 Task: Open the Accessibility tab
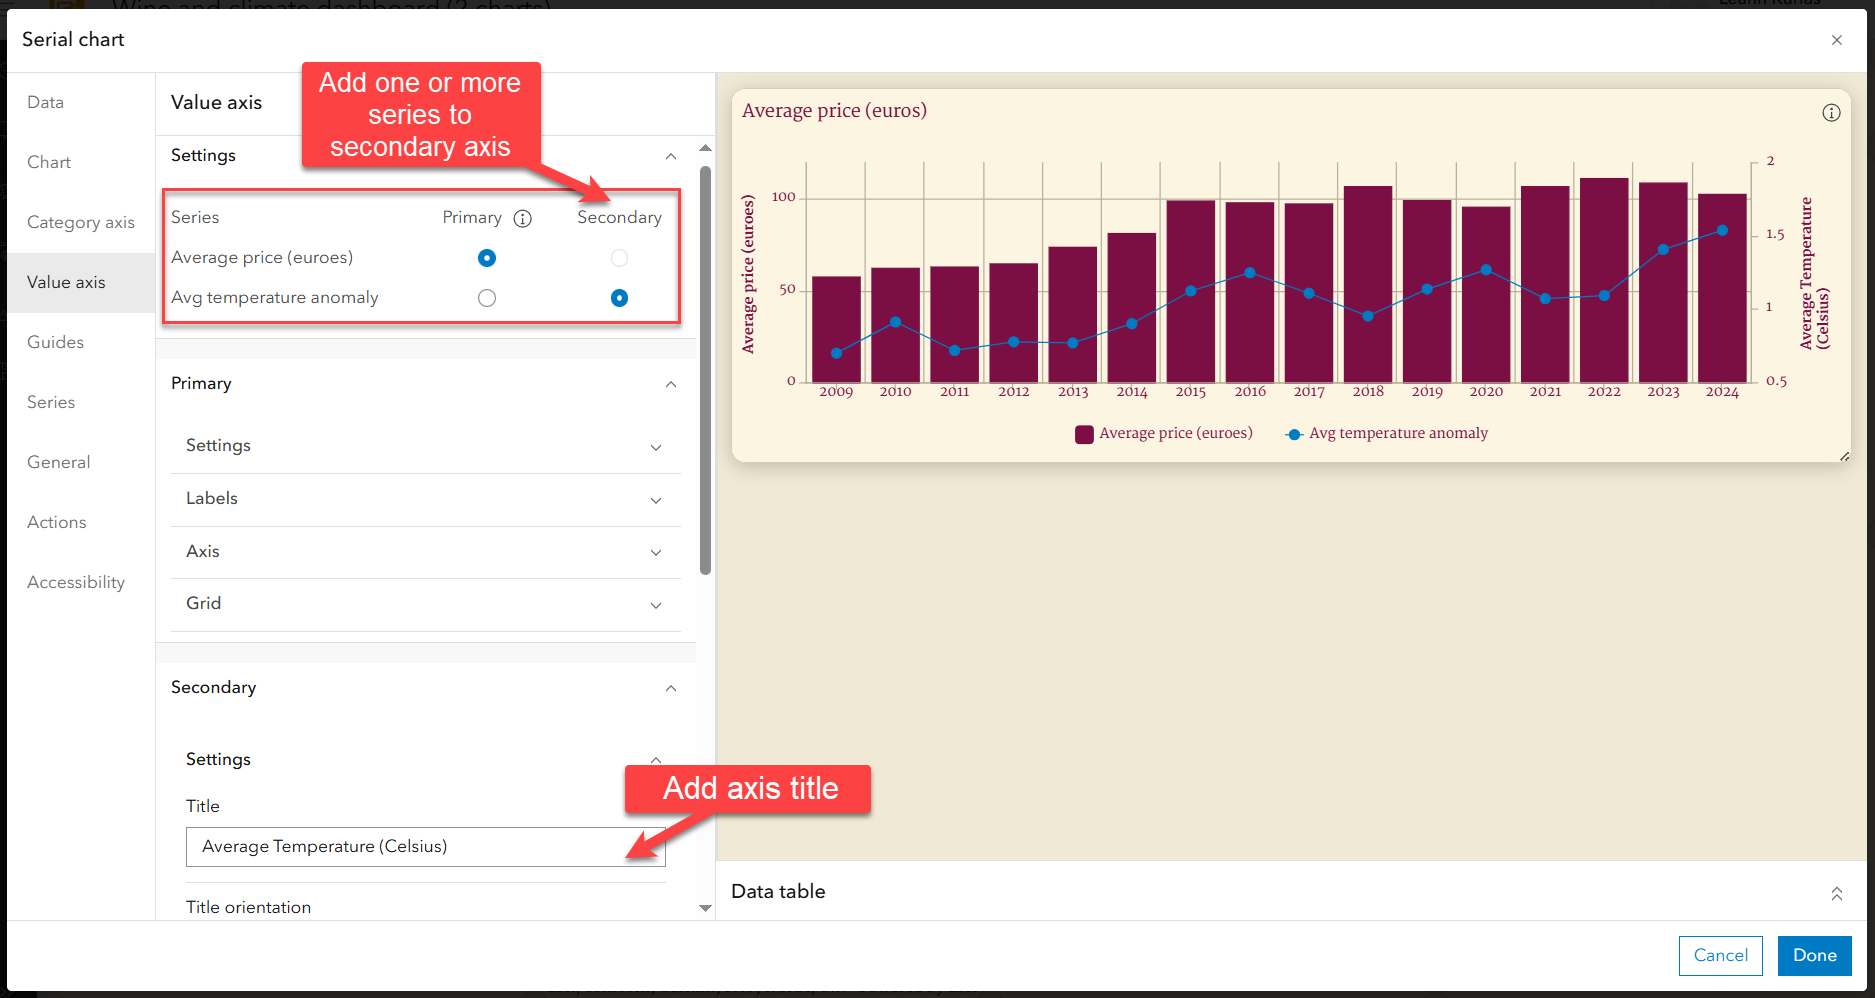(x=76, y=582)
